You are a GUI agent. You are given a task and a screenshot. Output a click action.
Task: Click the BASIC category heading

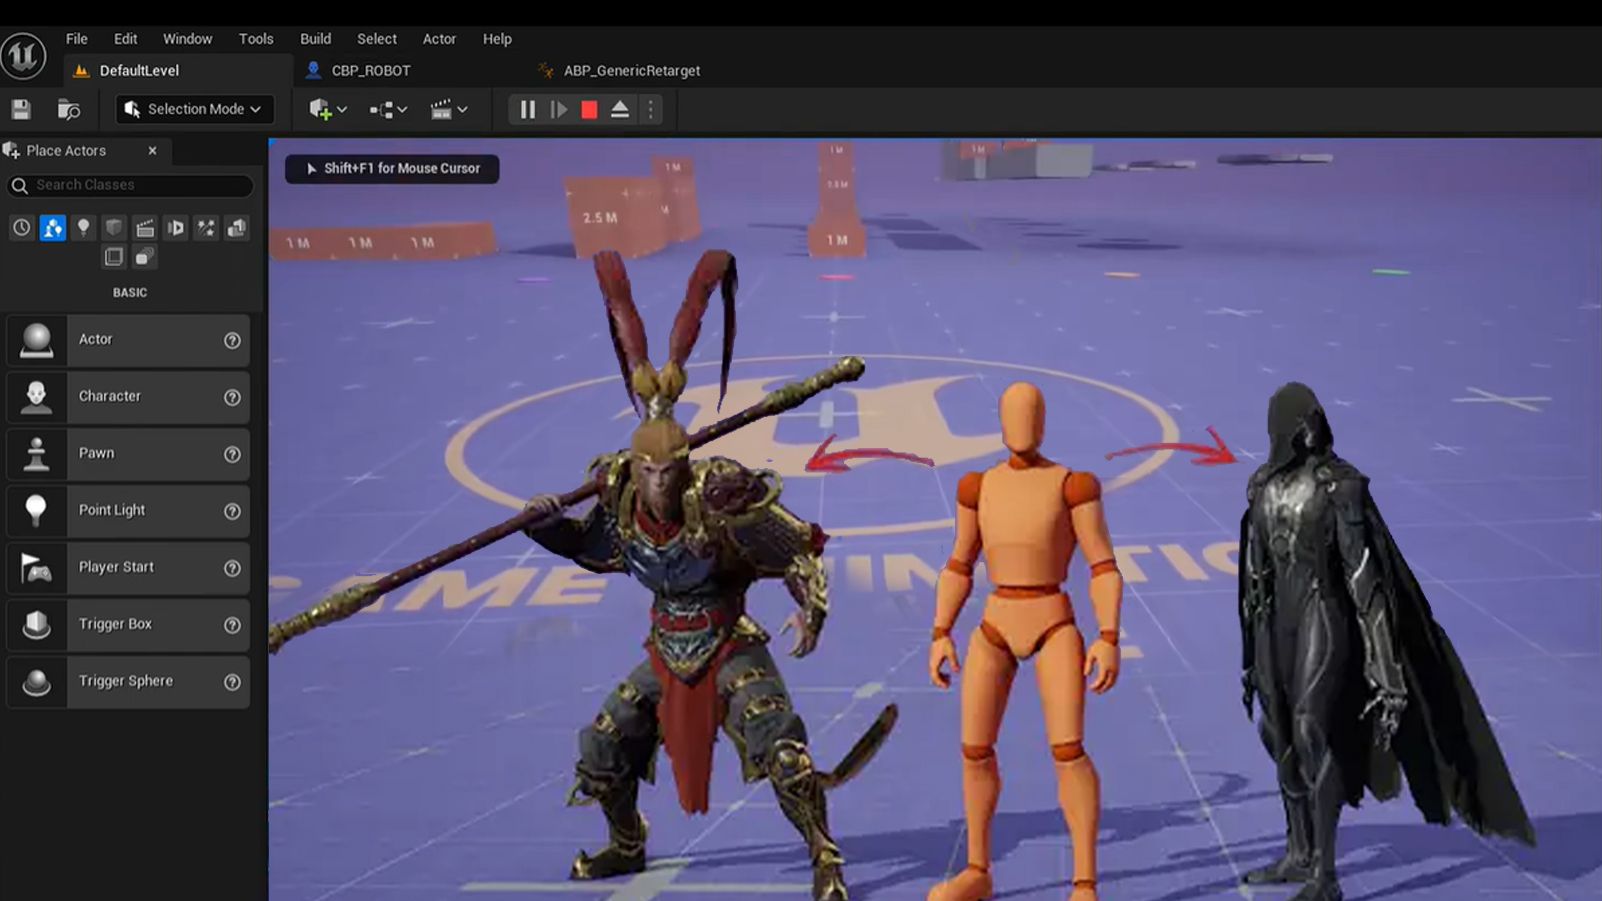(x=130, y=293)
